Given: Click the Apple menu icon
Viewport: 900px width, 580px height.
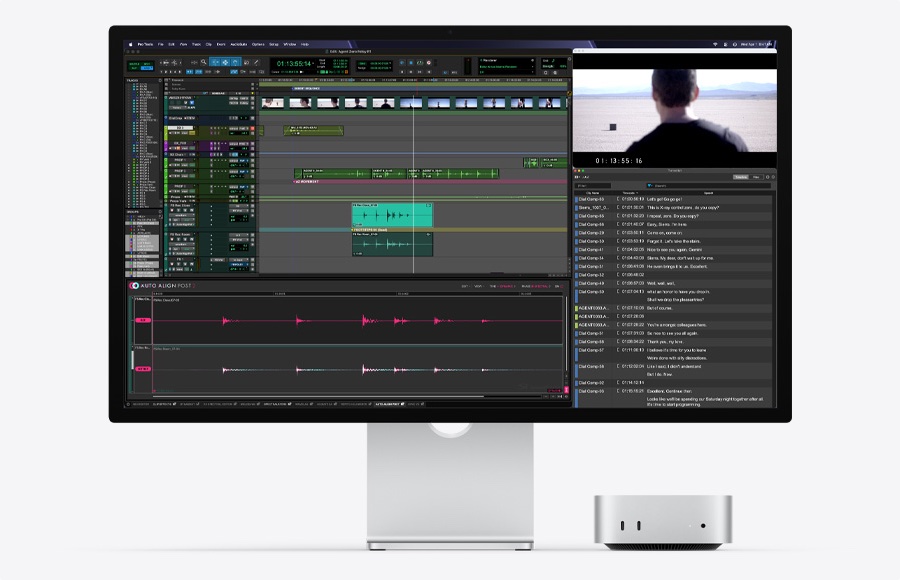Looking at the screenshot, I should click(x=130, y=44).
